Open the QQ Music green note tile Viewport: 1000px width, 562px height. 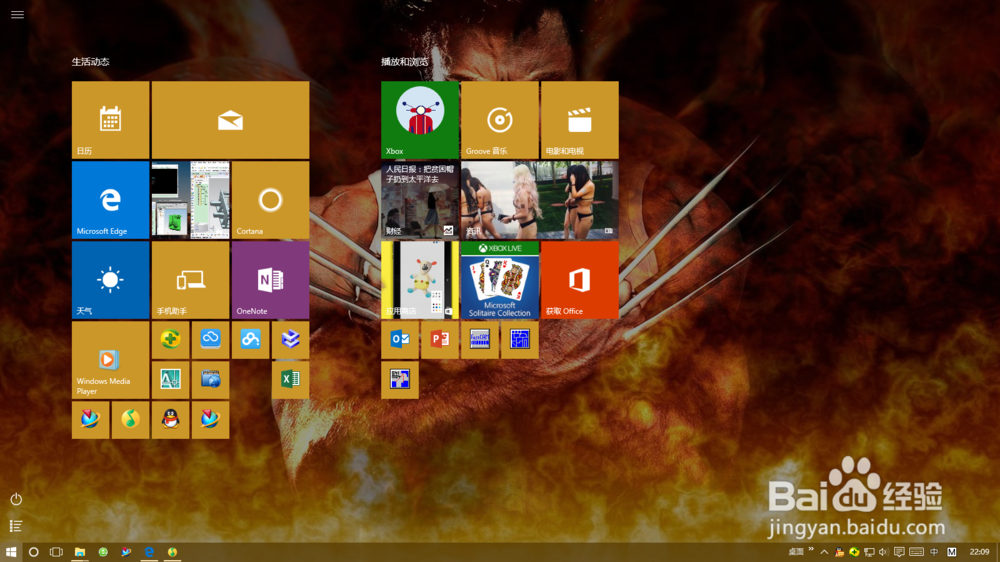pos(130,420)
